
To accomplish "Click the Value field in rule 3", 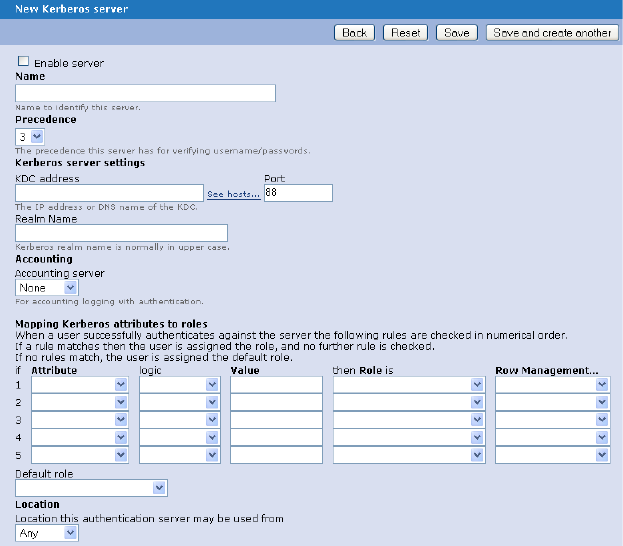I will pyautogui.click(x=277, y=420).
